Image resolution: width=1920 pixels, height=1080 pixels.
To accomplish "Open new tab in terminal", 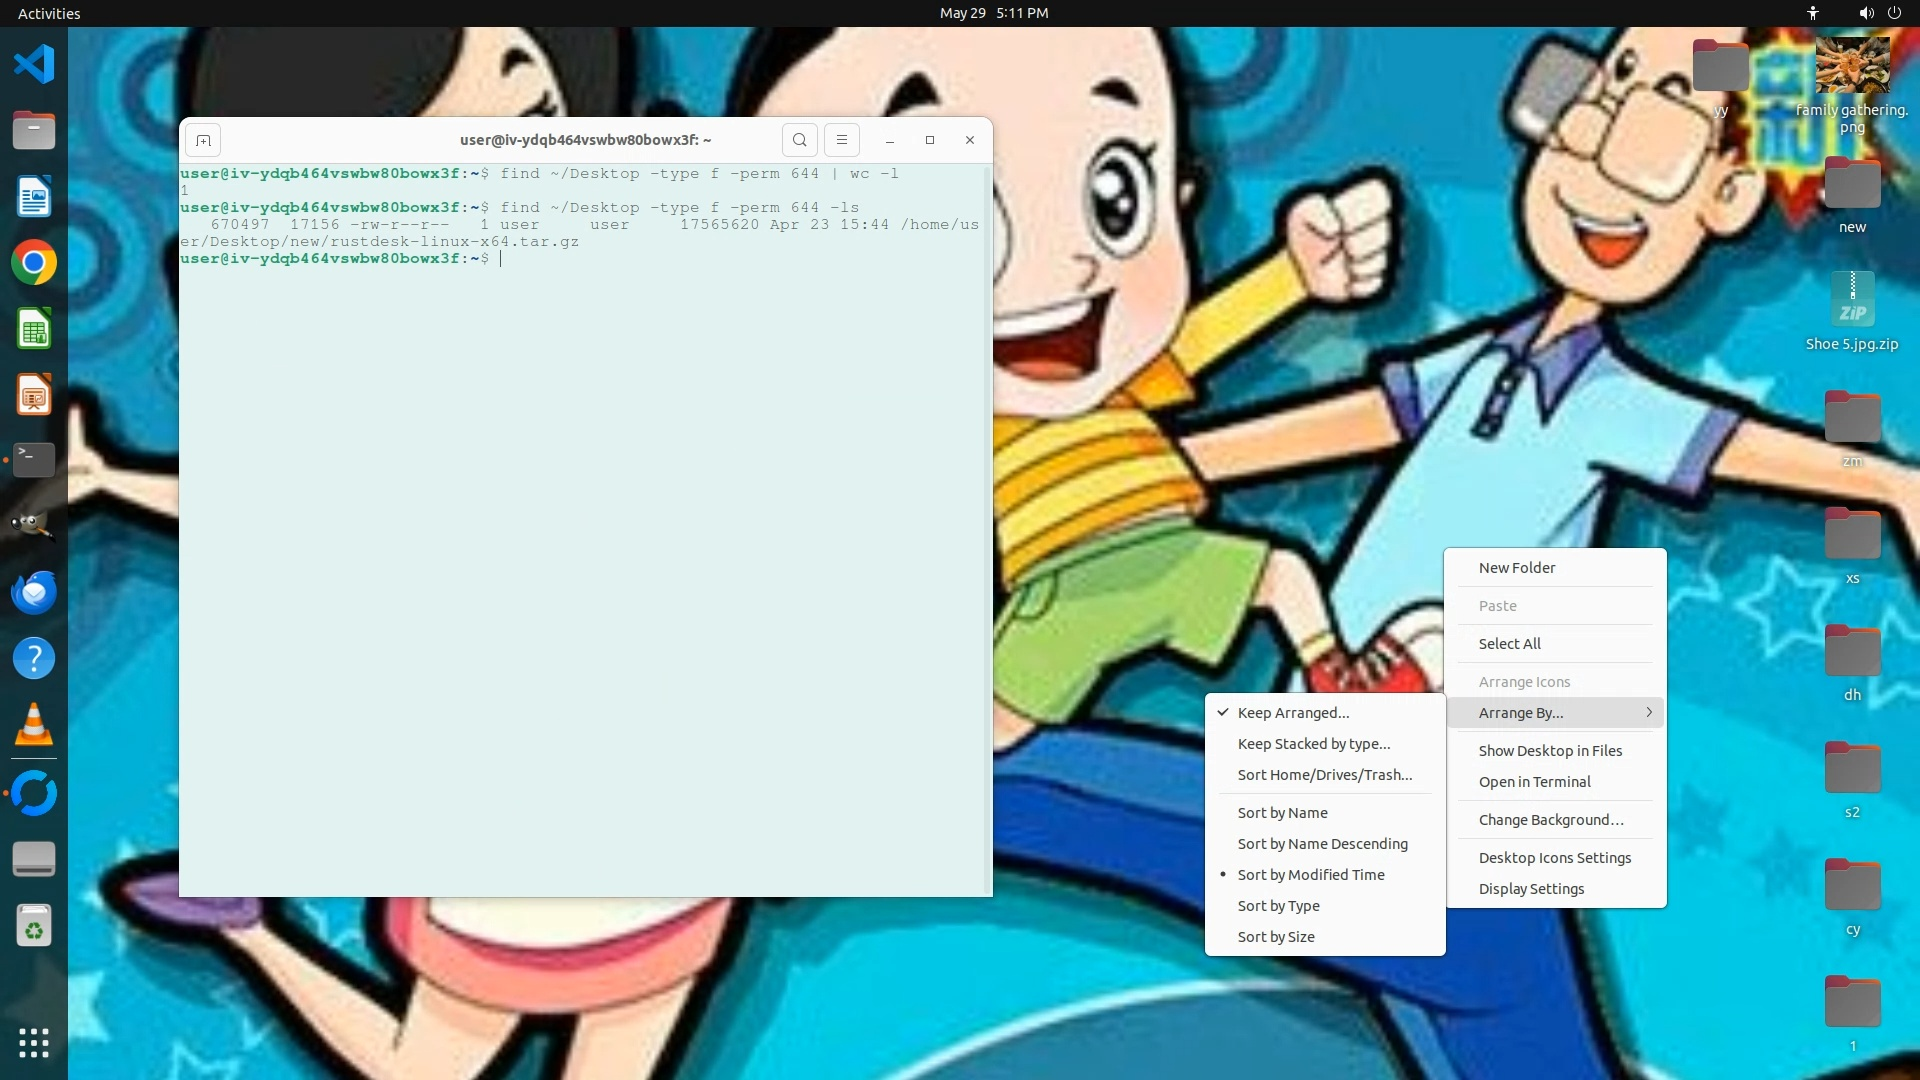I will [x=203, y=140].
